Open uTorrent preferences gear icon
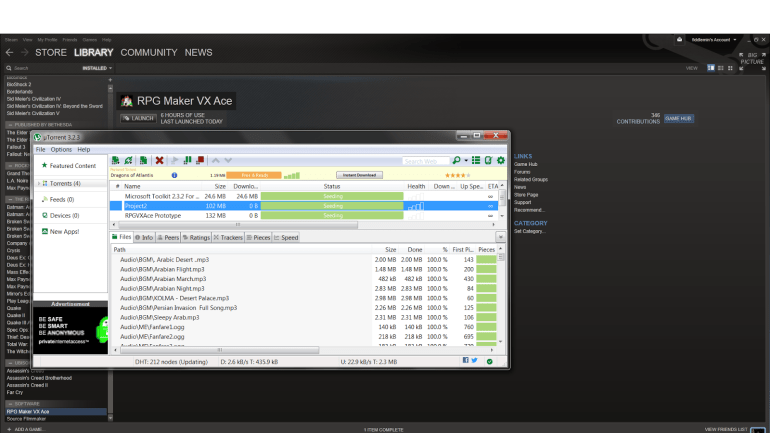 tap(500, 160)
